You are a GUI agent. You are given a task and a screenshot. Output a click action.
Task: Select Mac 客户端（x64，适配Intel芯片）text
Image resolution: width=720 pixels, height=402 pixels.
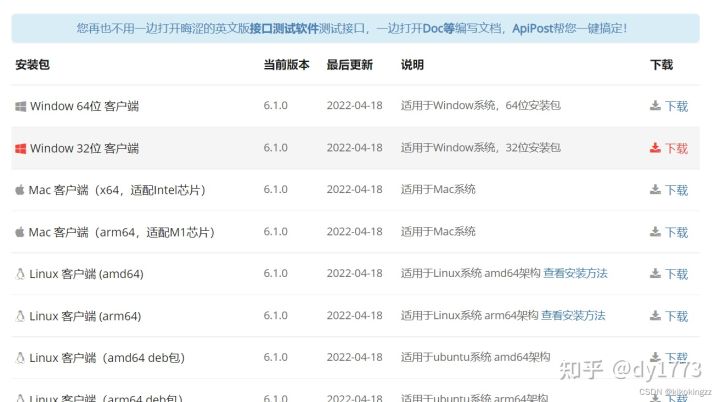[118, 190]
